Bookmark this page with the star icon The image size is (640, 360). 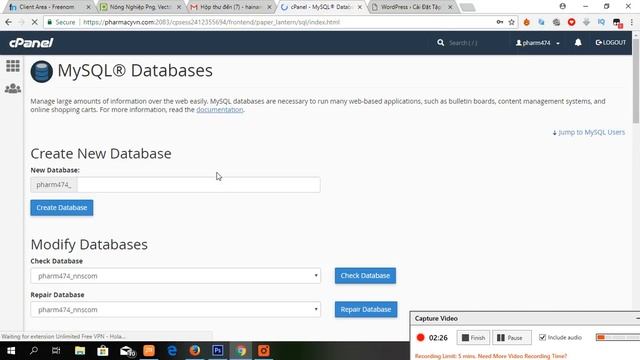click(511, 22)
